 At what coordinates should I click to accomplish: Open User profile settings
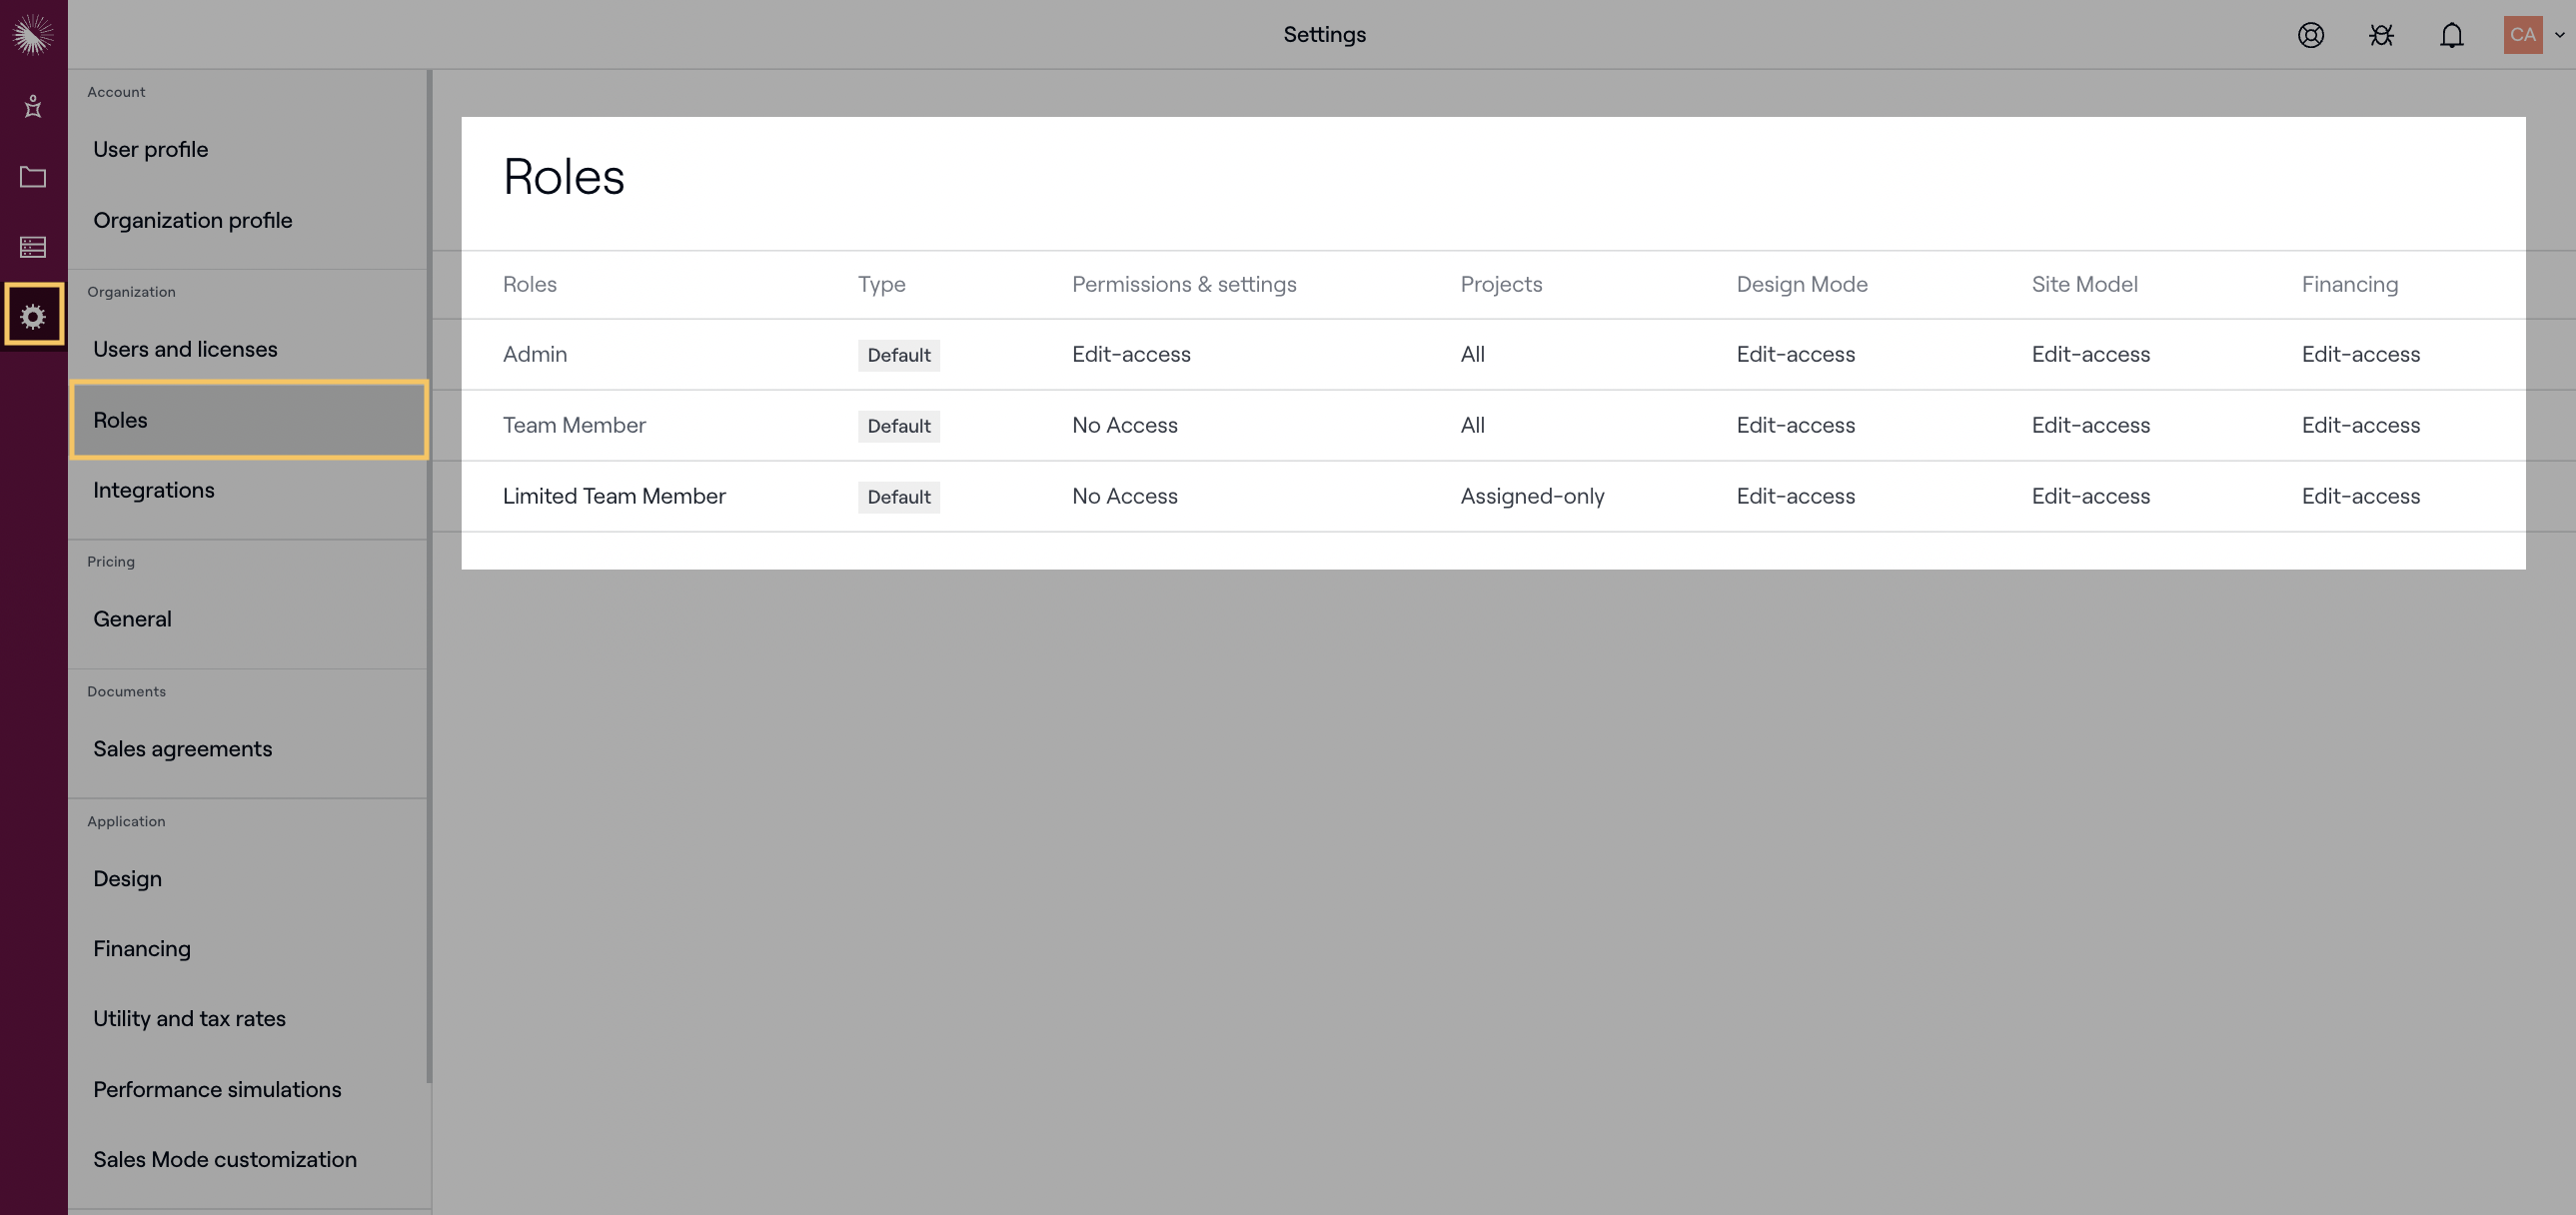(x=150, y=150)
